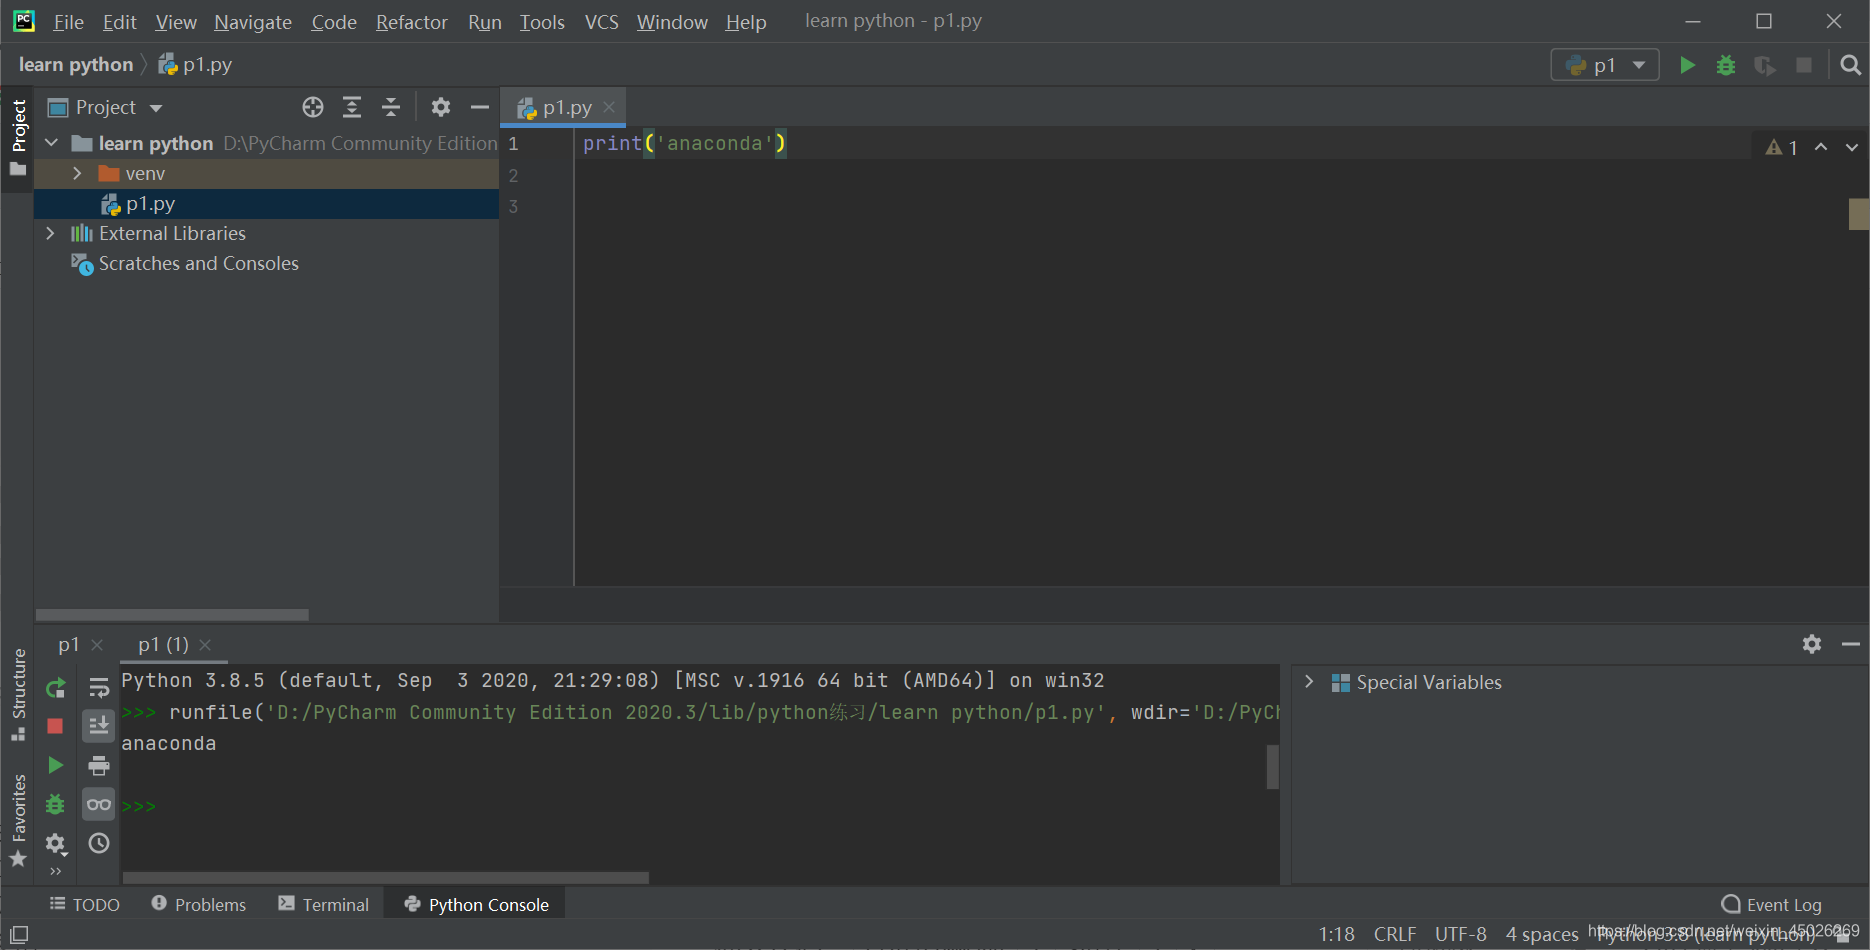Hide the Project tool window
The height and width of the screenshot is (950, 1870).
coord(480,107)
